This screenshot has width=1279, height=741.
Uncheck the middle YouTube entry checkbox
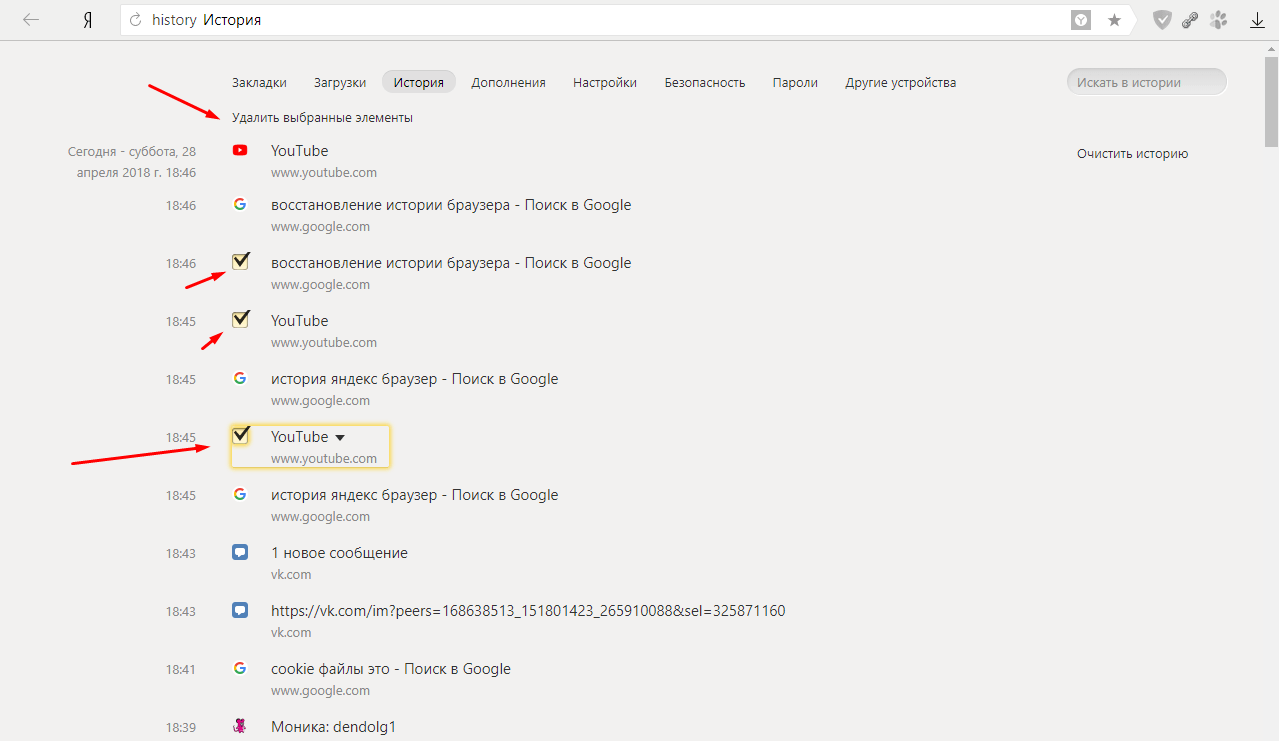click(240, 320)
